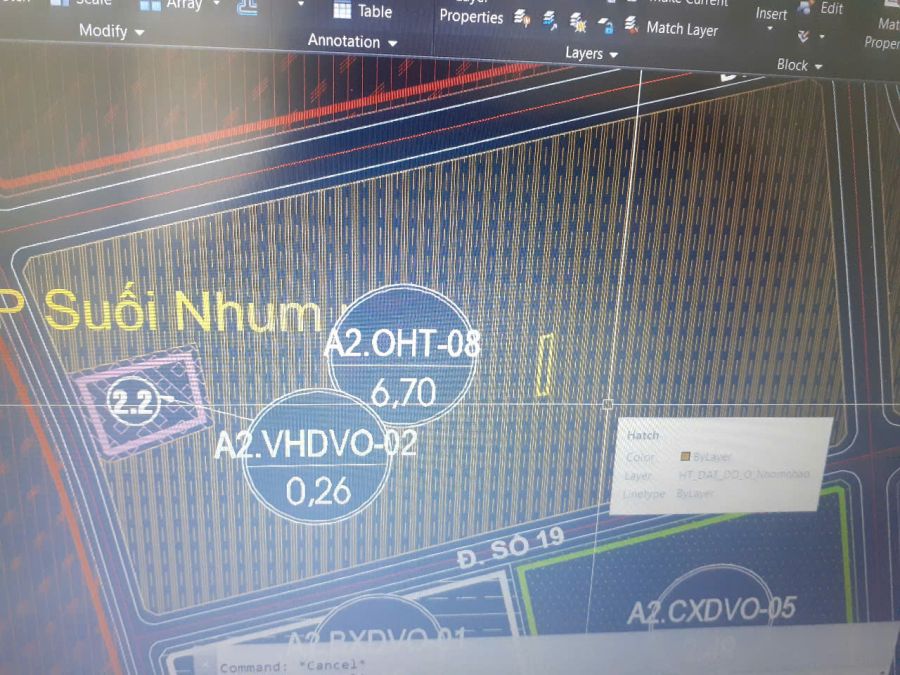Expand the Annotation panel dropdown
Screen dimensions: 900x675
pos(392,43)
